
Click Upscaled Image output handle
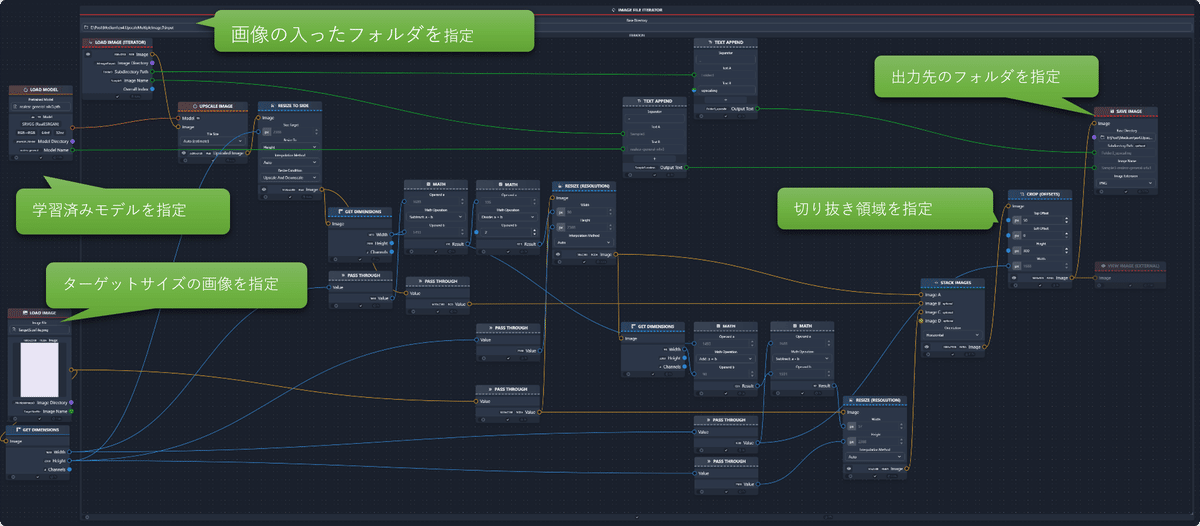pos(247,153)
